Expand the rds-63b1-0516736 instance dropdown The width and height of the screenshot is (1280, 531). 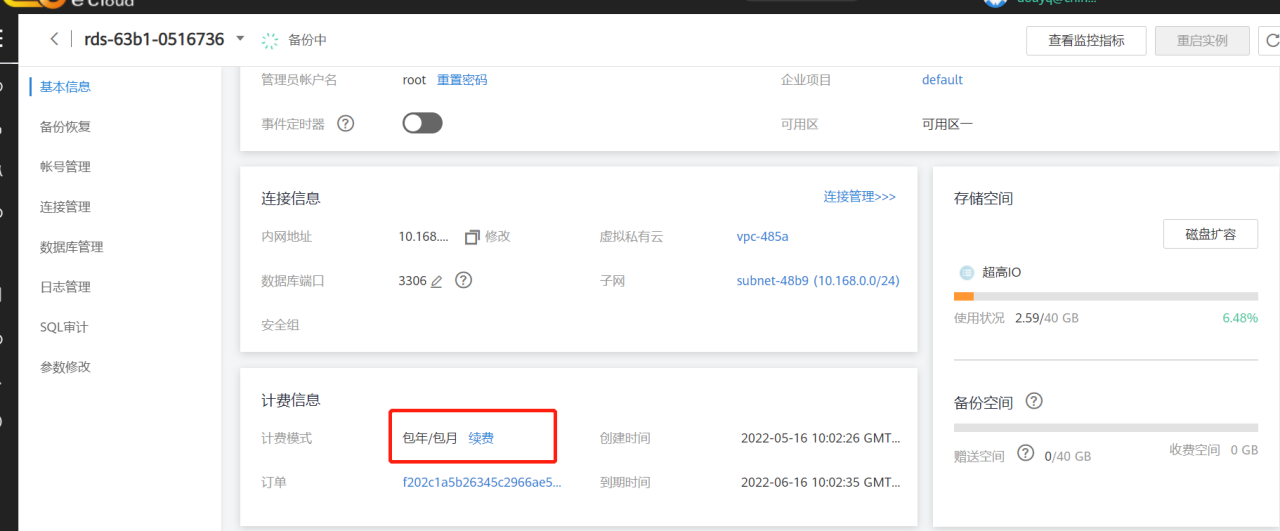(239, 40)
